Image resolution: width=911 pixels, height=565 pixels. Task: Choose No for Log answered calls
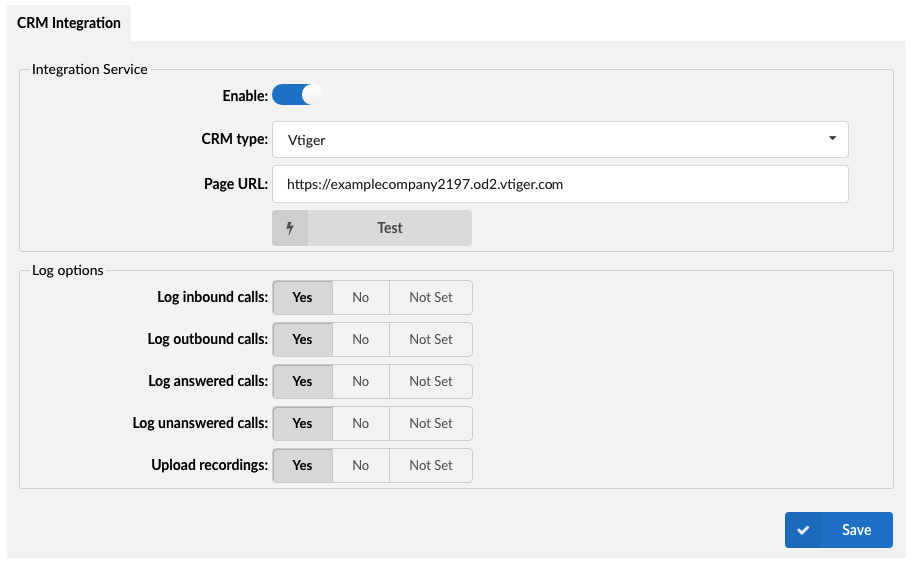[361, 381]
